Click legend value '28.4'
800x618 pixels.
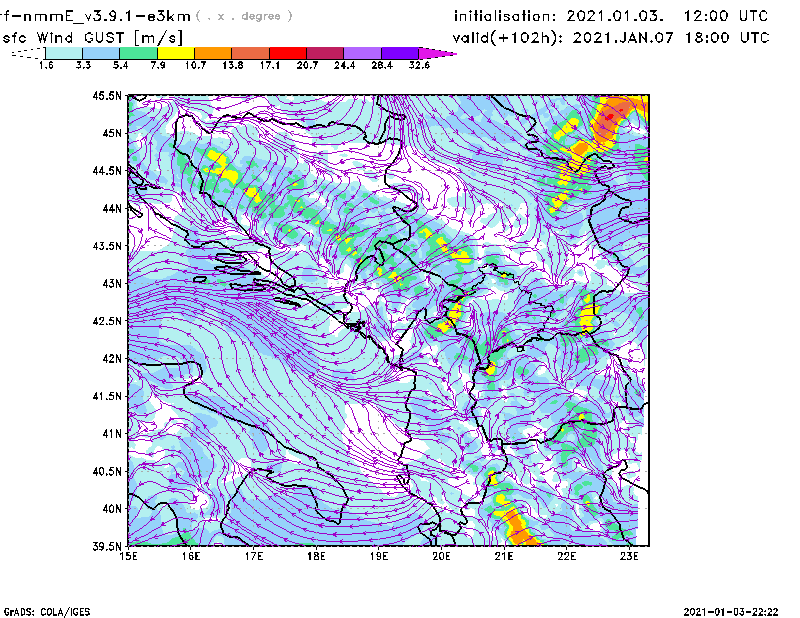pos(382,65)
